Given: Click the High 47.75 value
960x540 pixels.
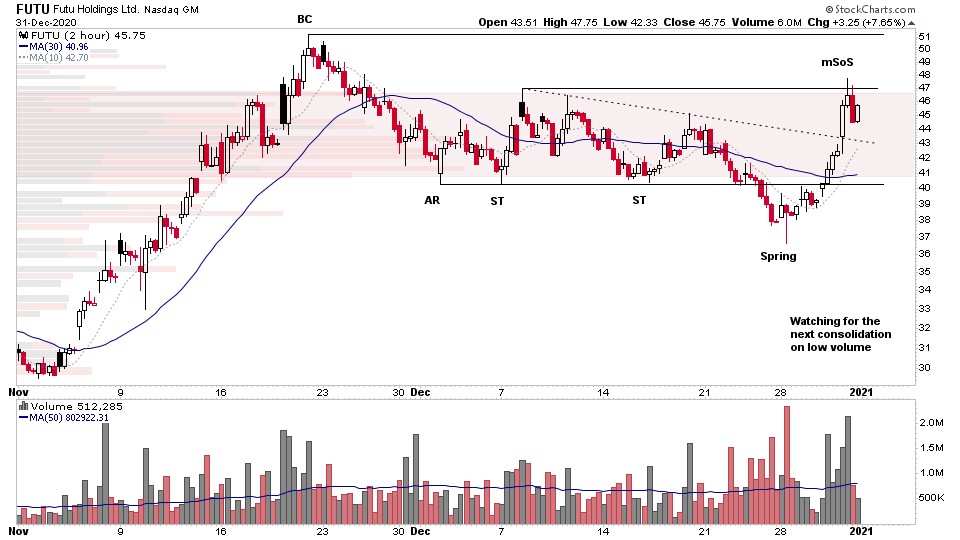Looking at the screenshot, I should pos(570,23).
